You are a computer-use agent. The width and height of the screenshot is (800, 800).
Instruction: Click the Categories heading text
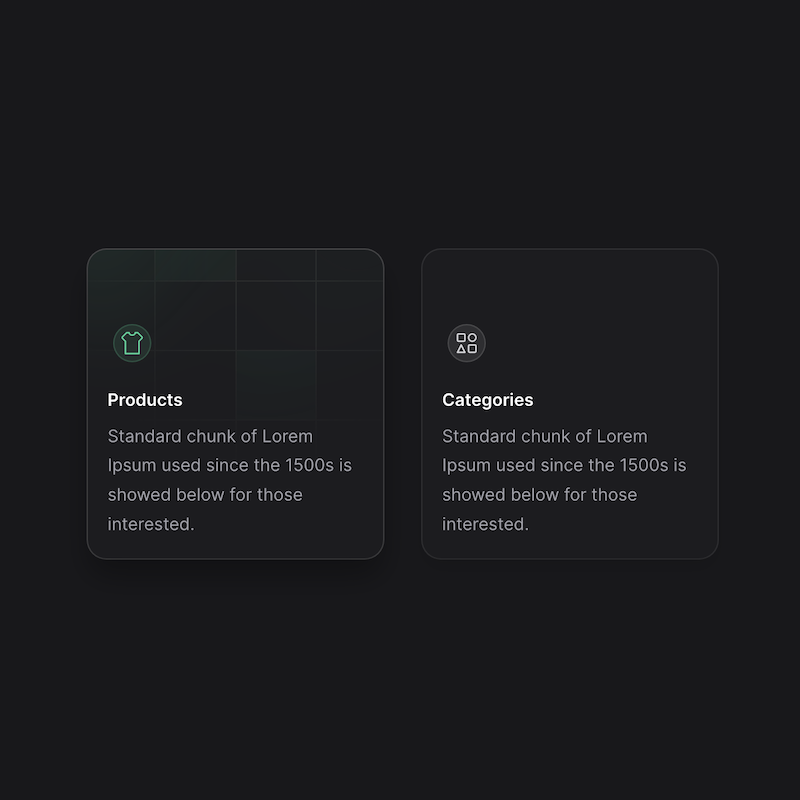click(487, 399)
